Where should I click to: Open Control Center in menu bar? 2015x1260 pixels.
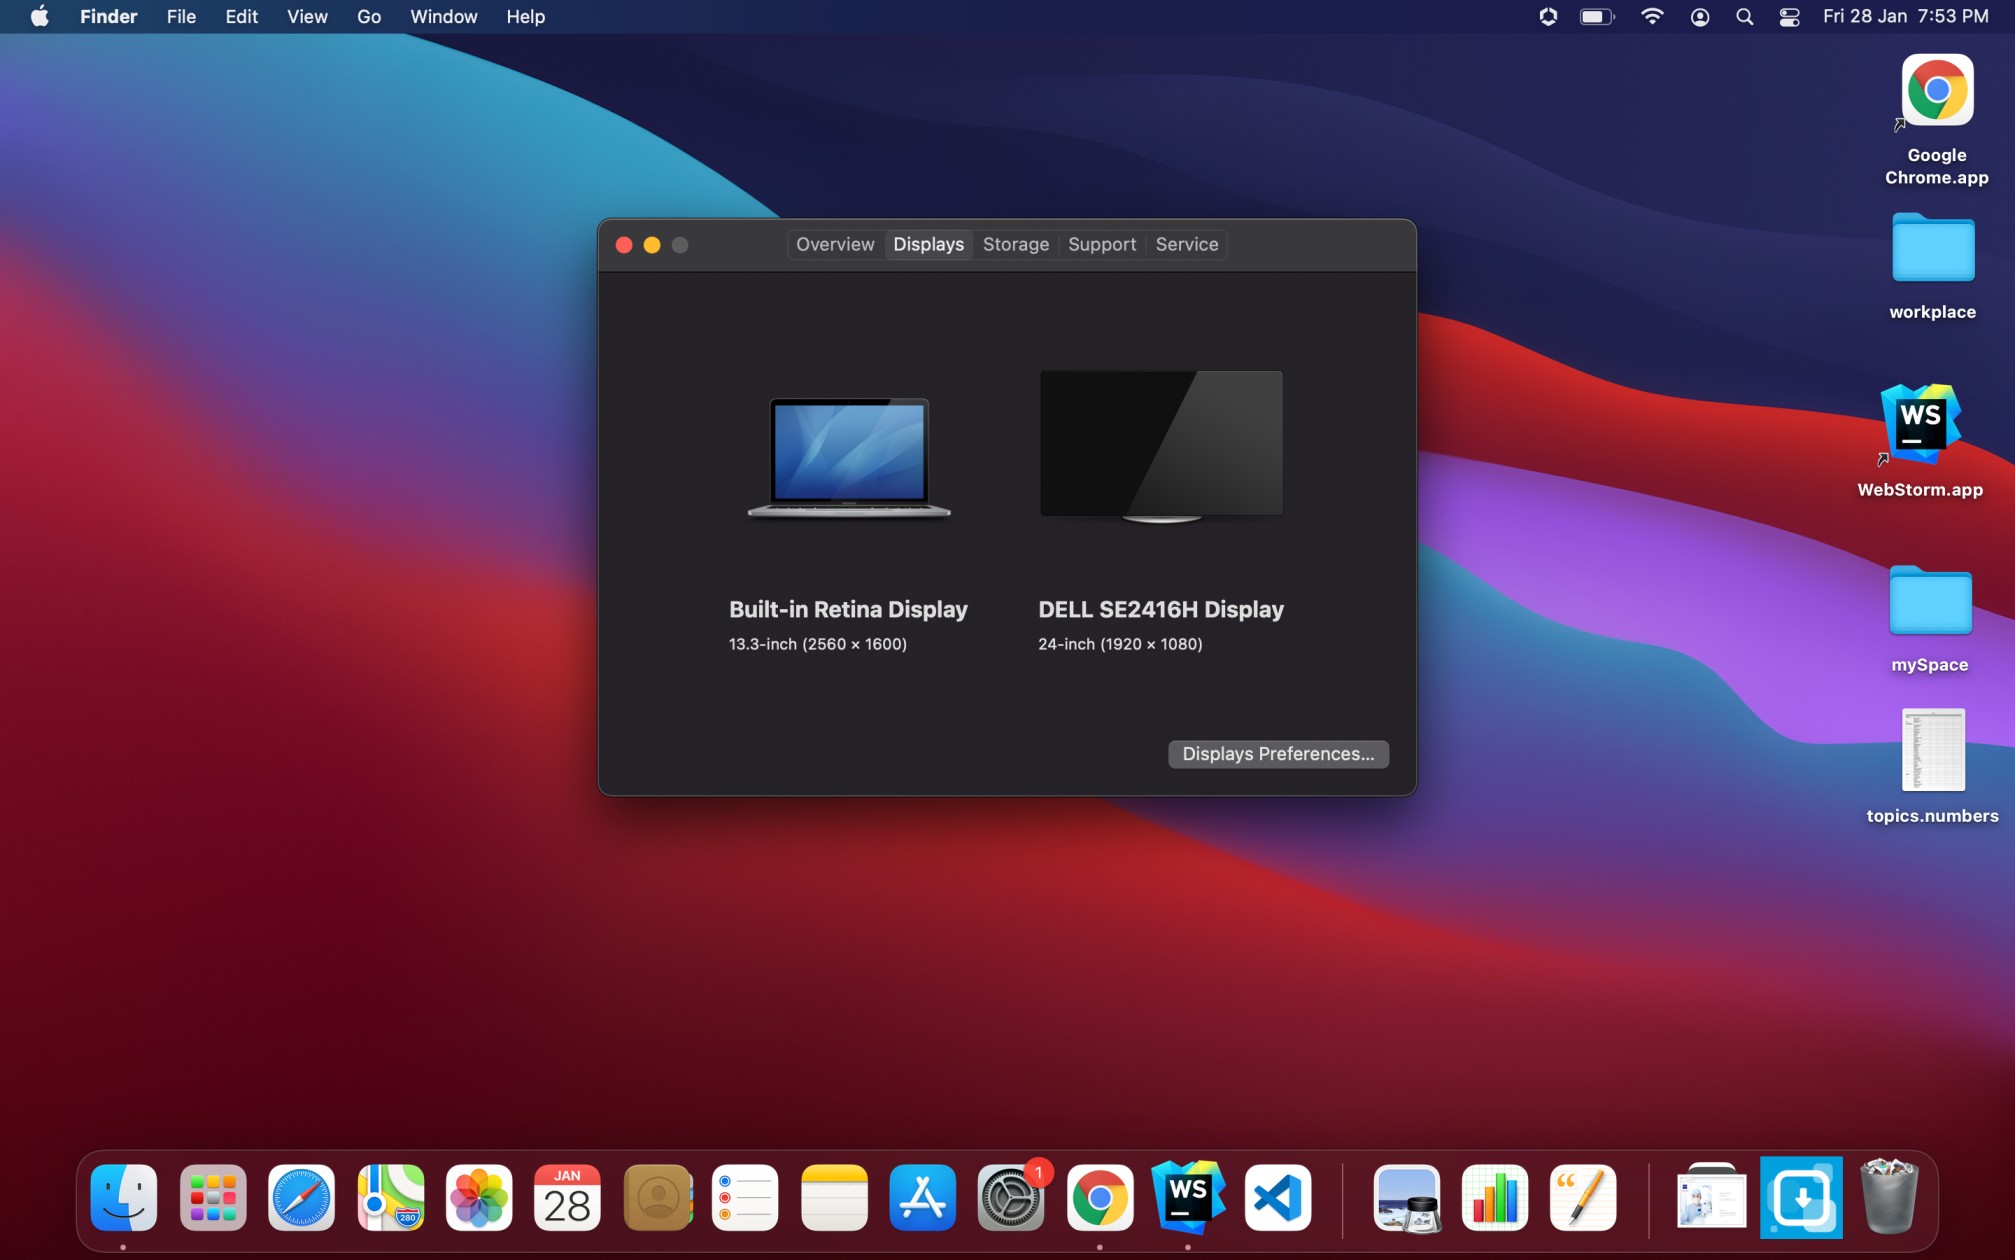(1789, 17)
